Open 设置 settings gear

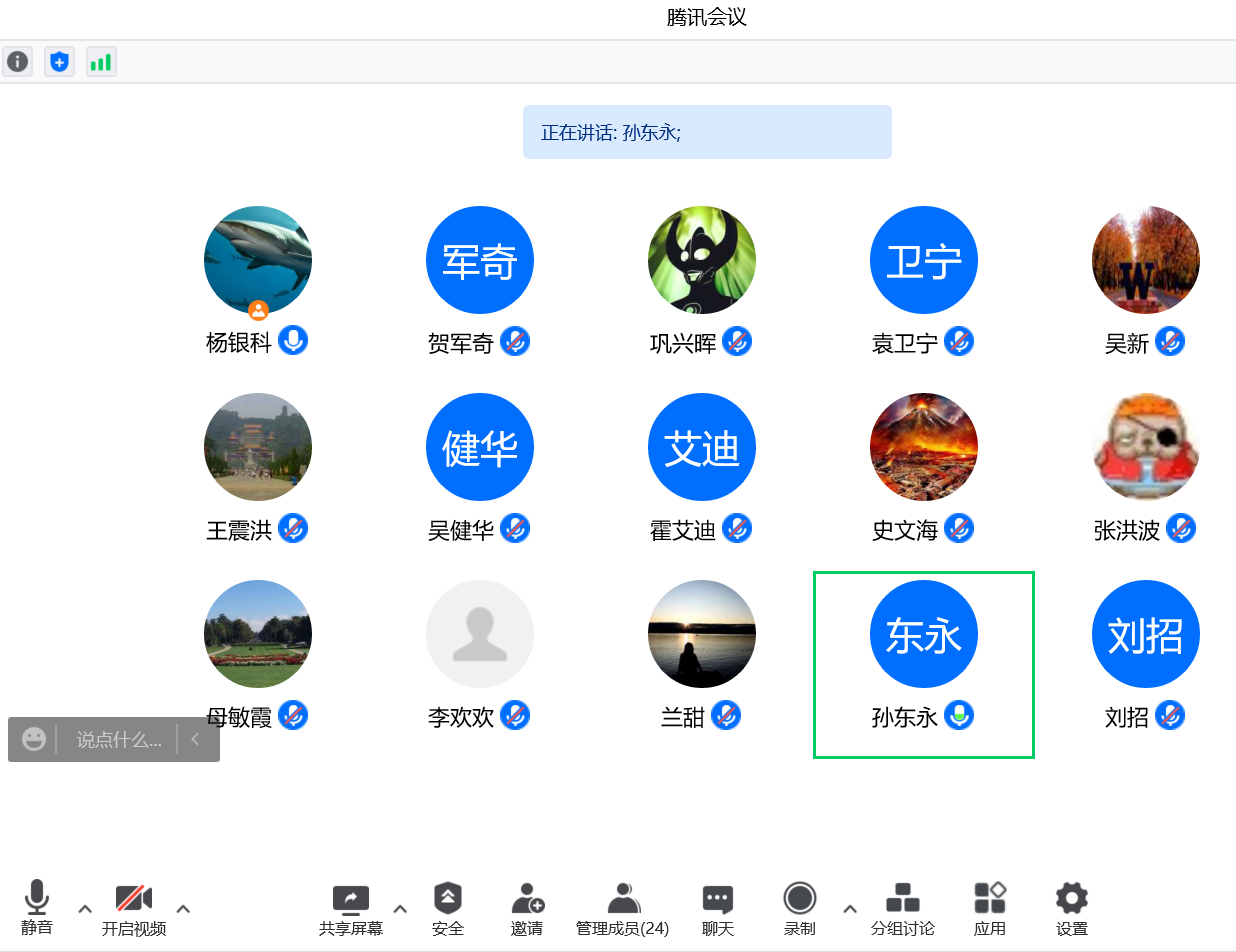coord(1071,908)
